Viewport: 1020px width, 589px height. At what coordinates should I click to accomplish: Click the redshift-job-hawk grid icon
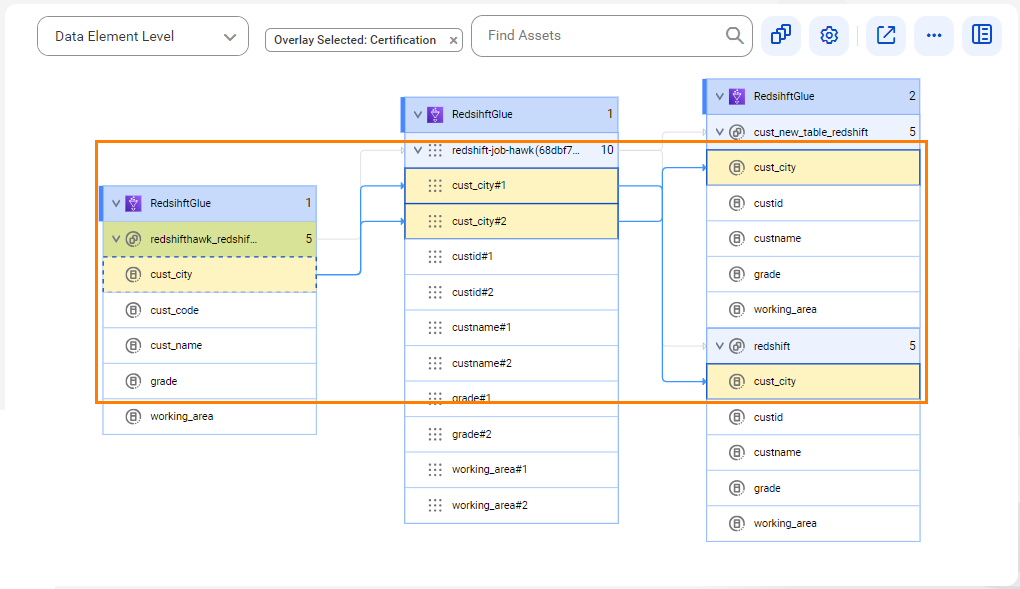click(x=435, y=150)
